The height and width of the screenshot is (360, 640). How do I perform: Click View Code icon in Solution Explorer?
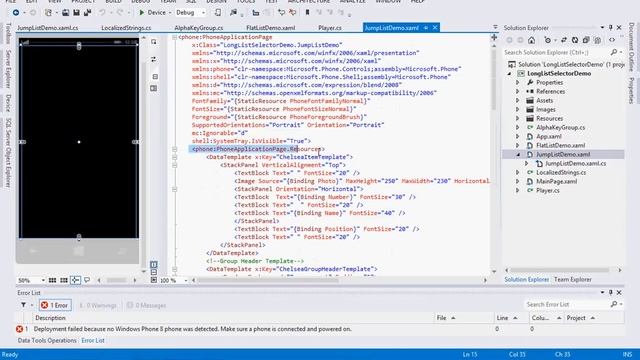click(612, 40)
